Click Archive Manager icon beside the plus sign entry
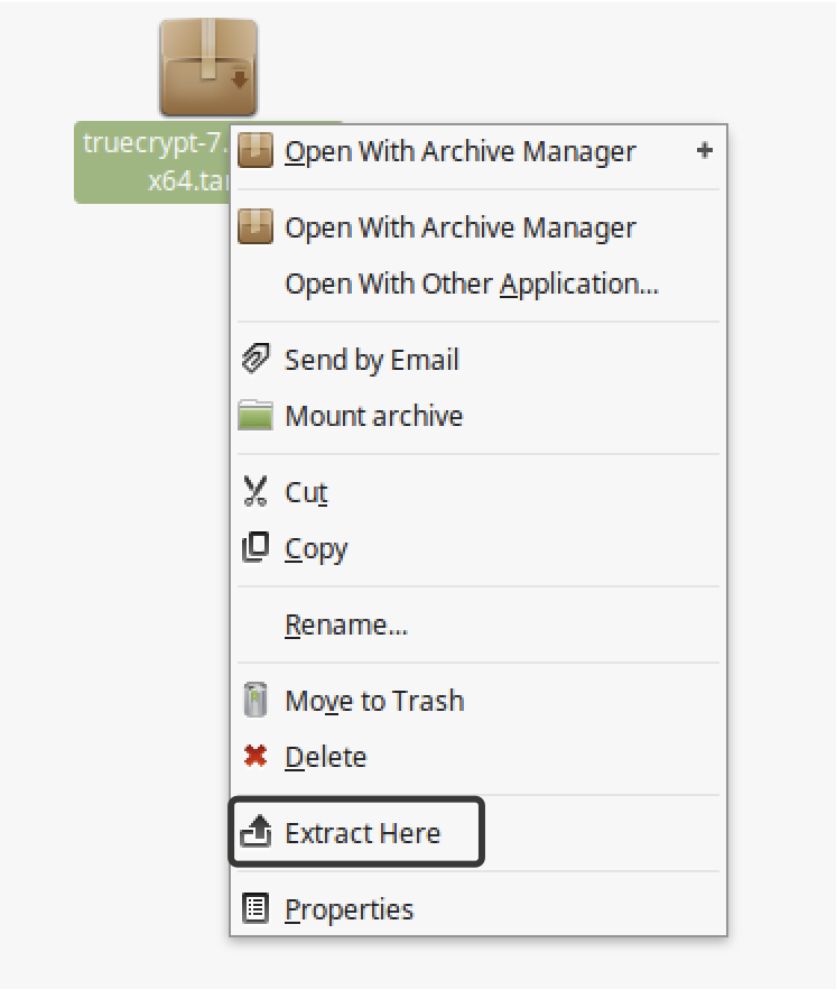The width and height of the screenshot is (839, 991). [x=256, y=152]
